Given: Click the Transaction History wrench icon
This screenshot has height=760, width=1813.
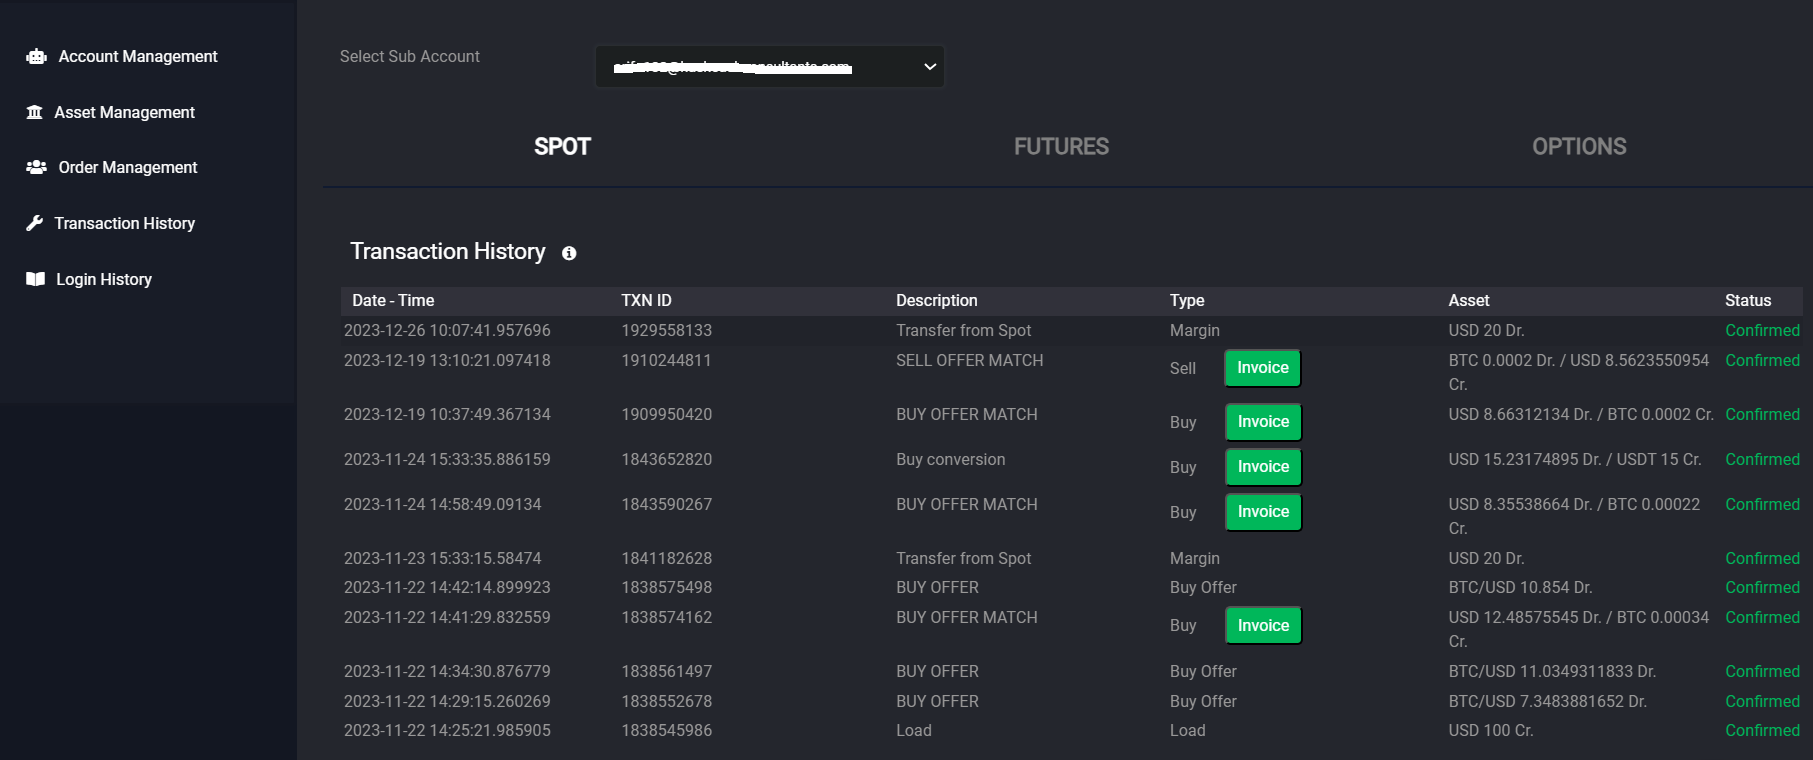Looking at the screenshot, I should 35,223.
